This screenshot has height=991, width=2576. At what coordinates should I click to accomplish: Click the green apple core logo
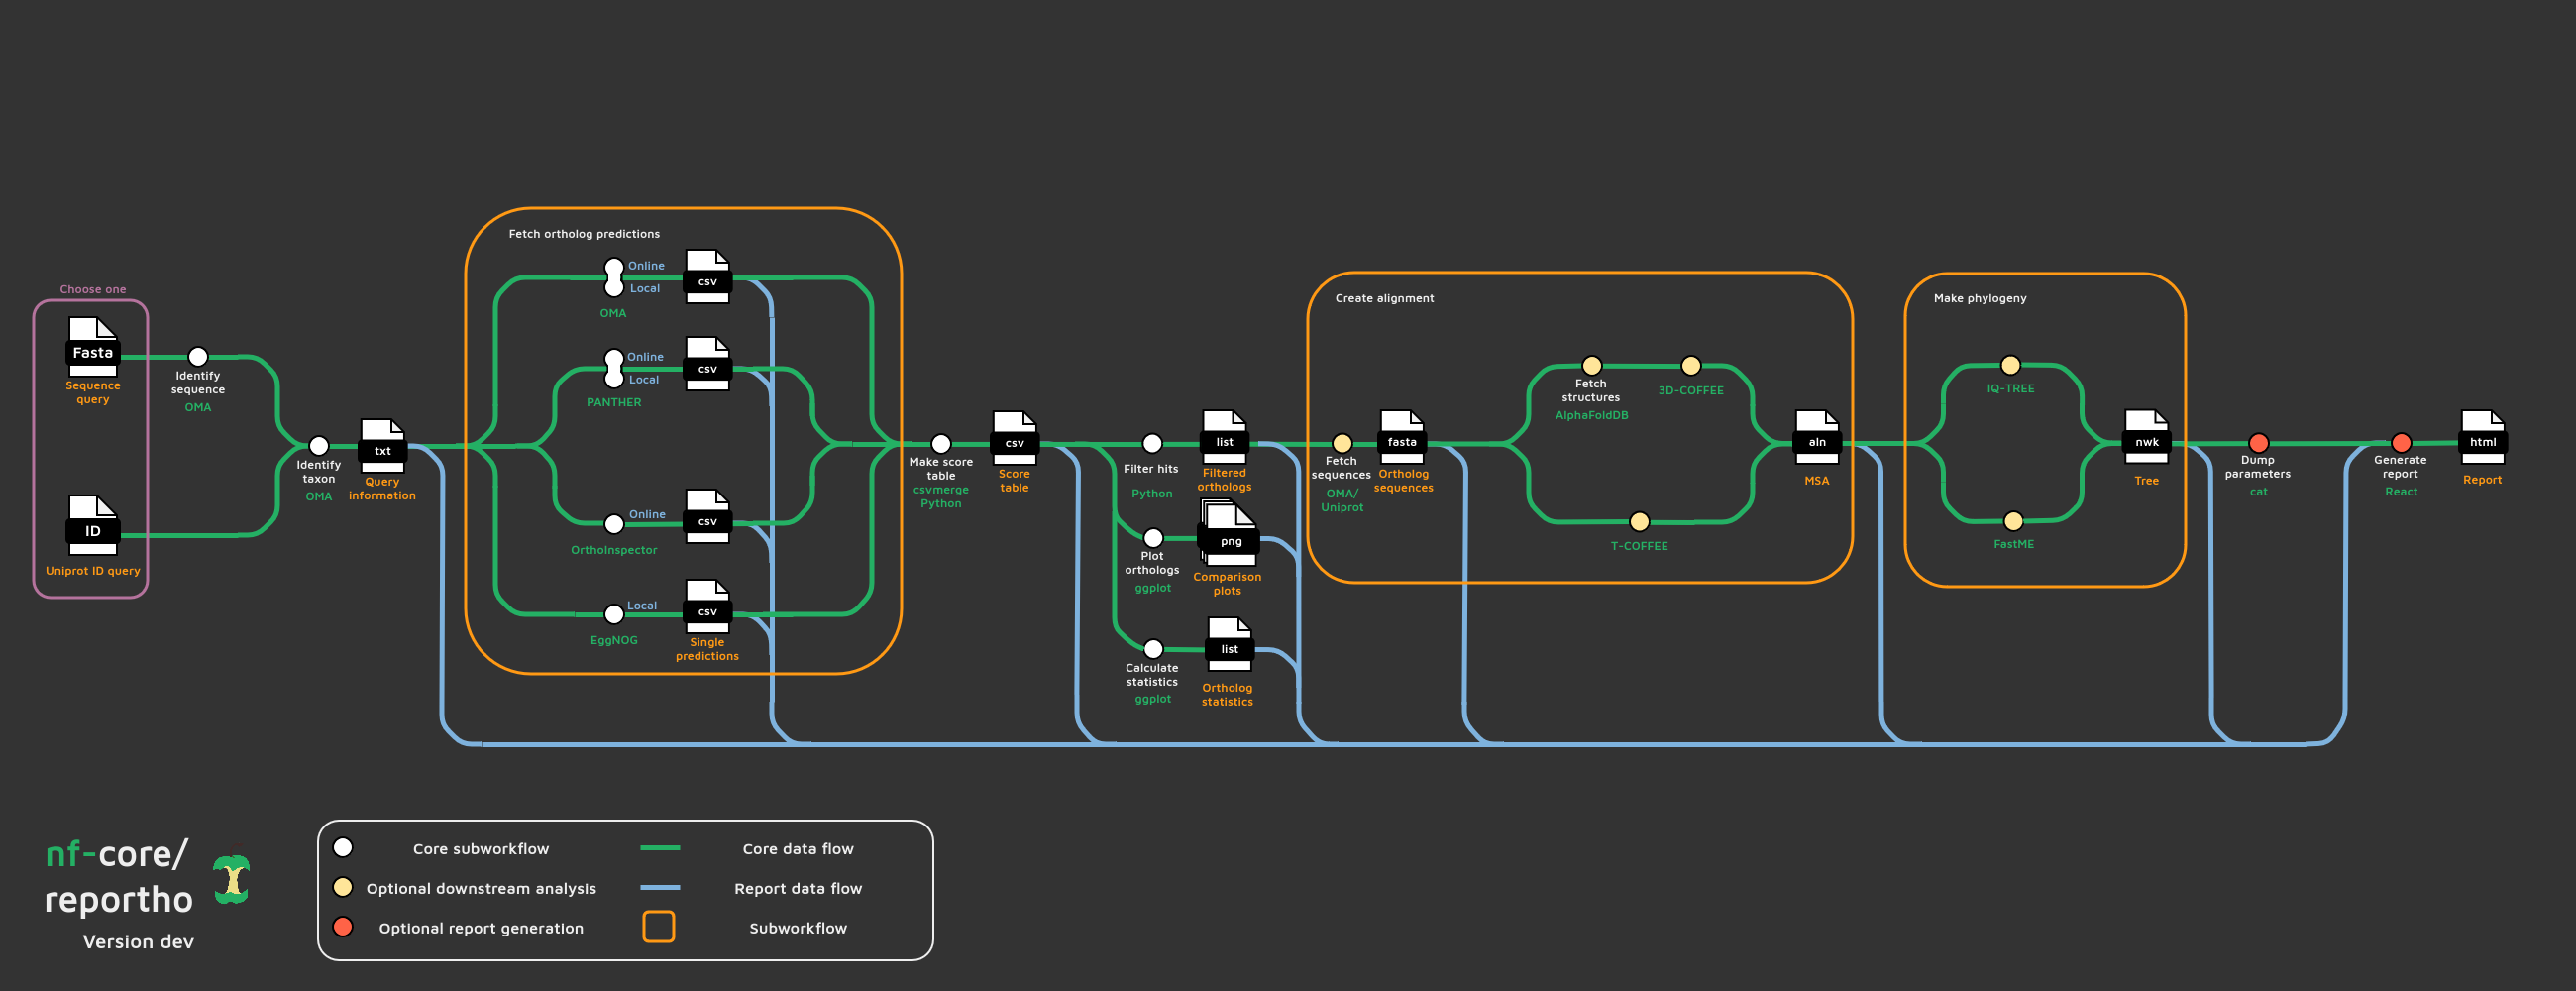[x=232, y=879]
